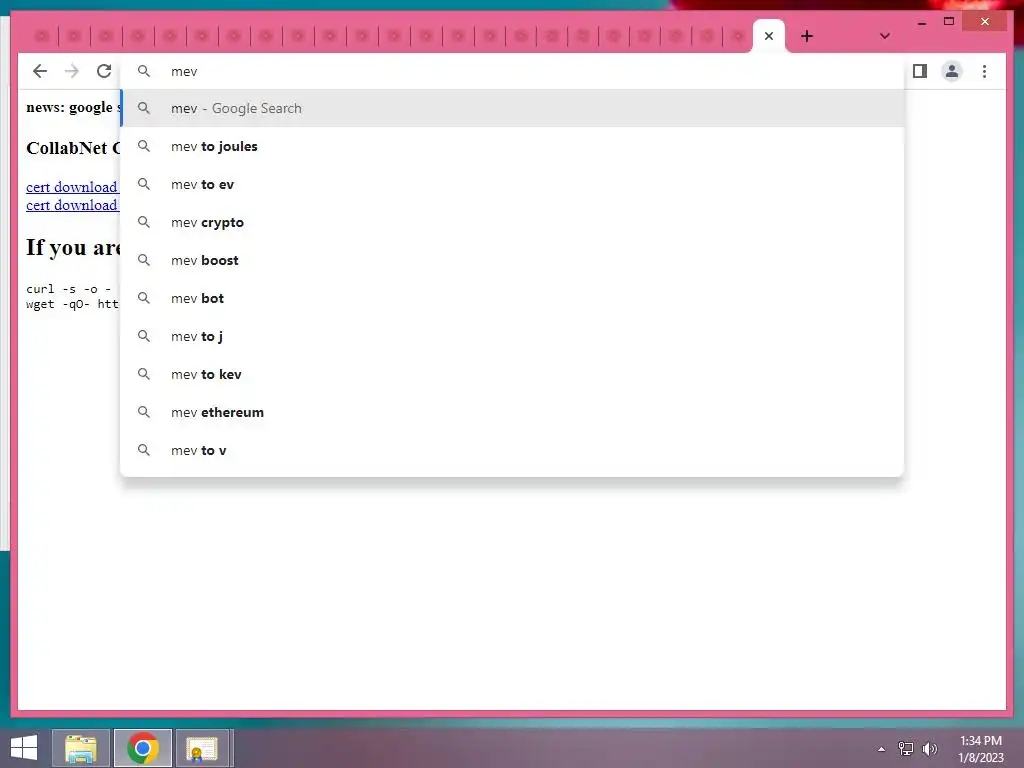Open File Explorer from the taskbar
1024x768 pixels.
point(80,748)
